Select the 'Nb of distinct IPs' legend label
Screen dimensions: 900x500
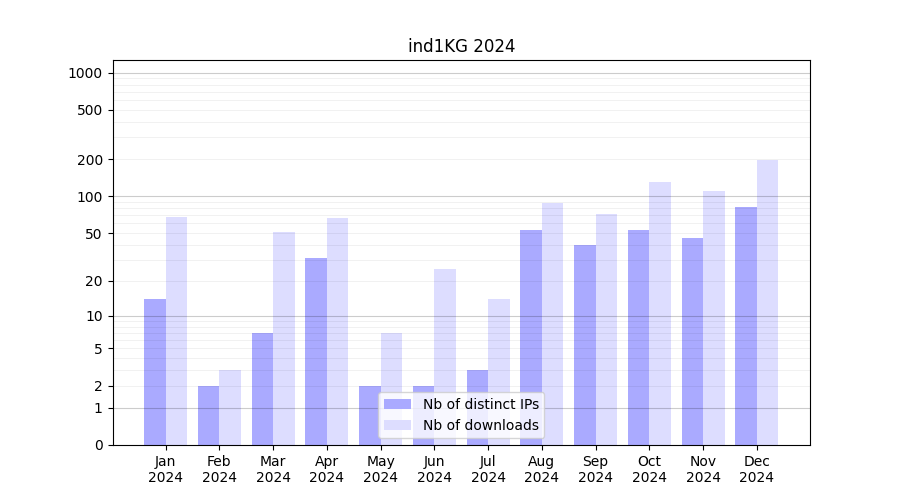point(480,404)
